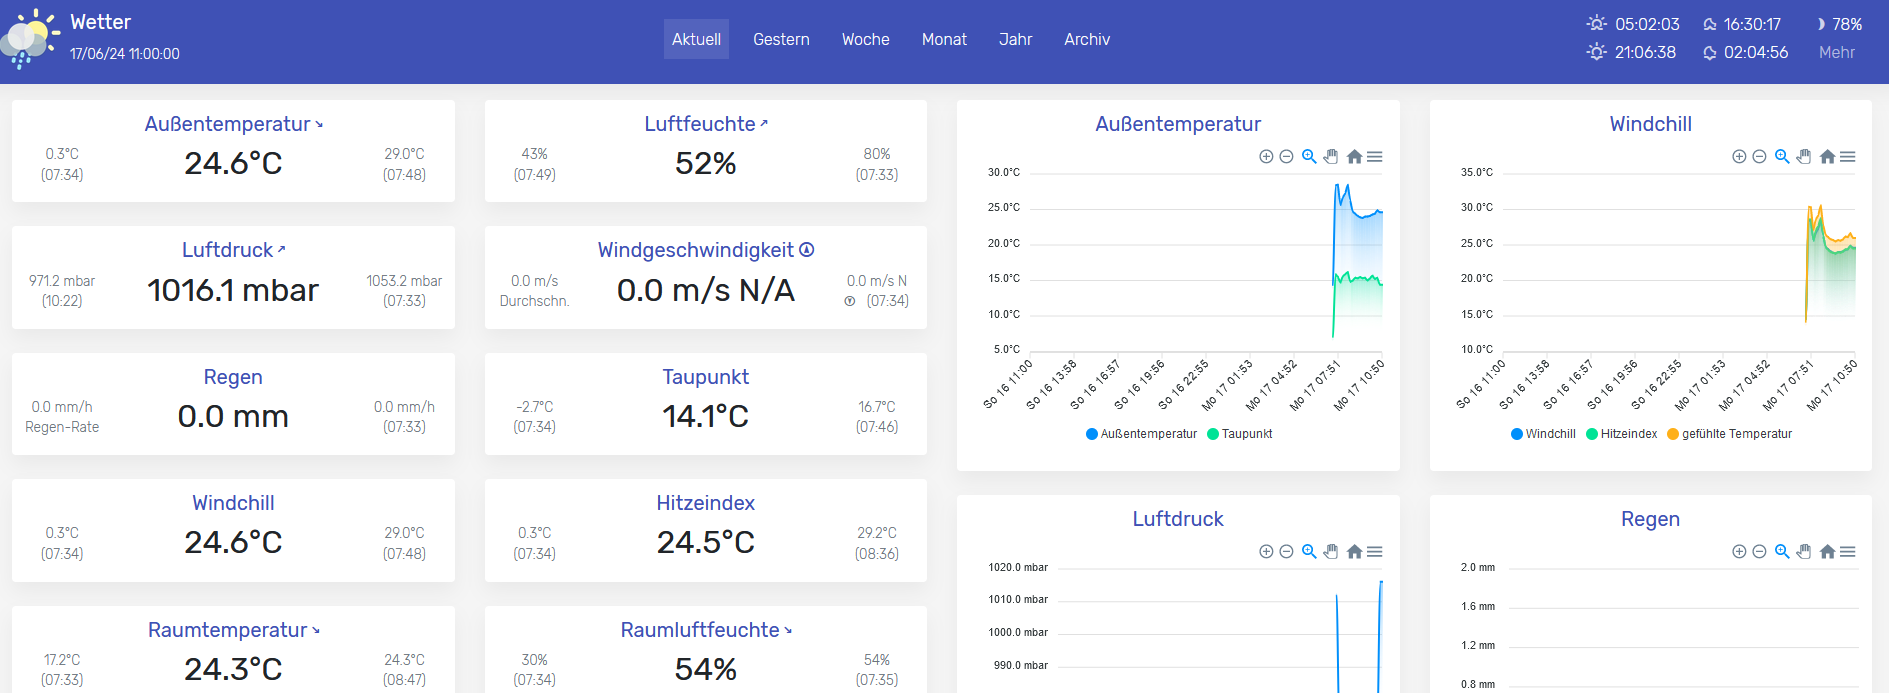
Task: Open the Archiv tab
Action: point(1087,39)
